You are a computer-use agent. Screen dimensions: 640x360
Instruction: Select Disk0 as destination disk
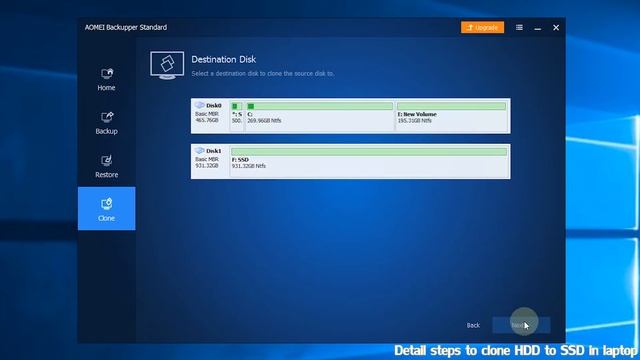click(350, 116)
